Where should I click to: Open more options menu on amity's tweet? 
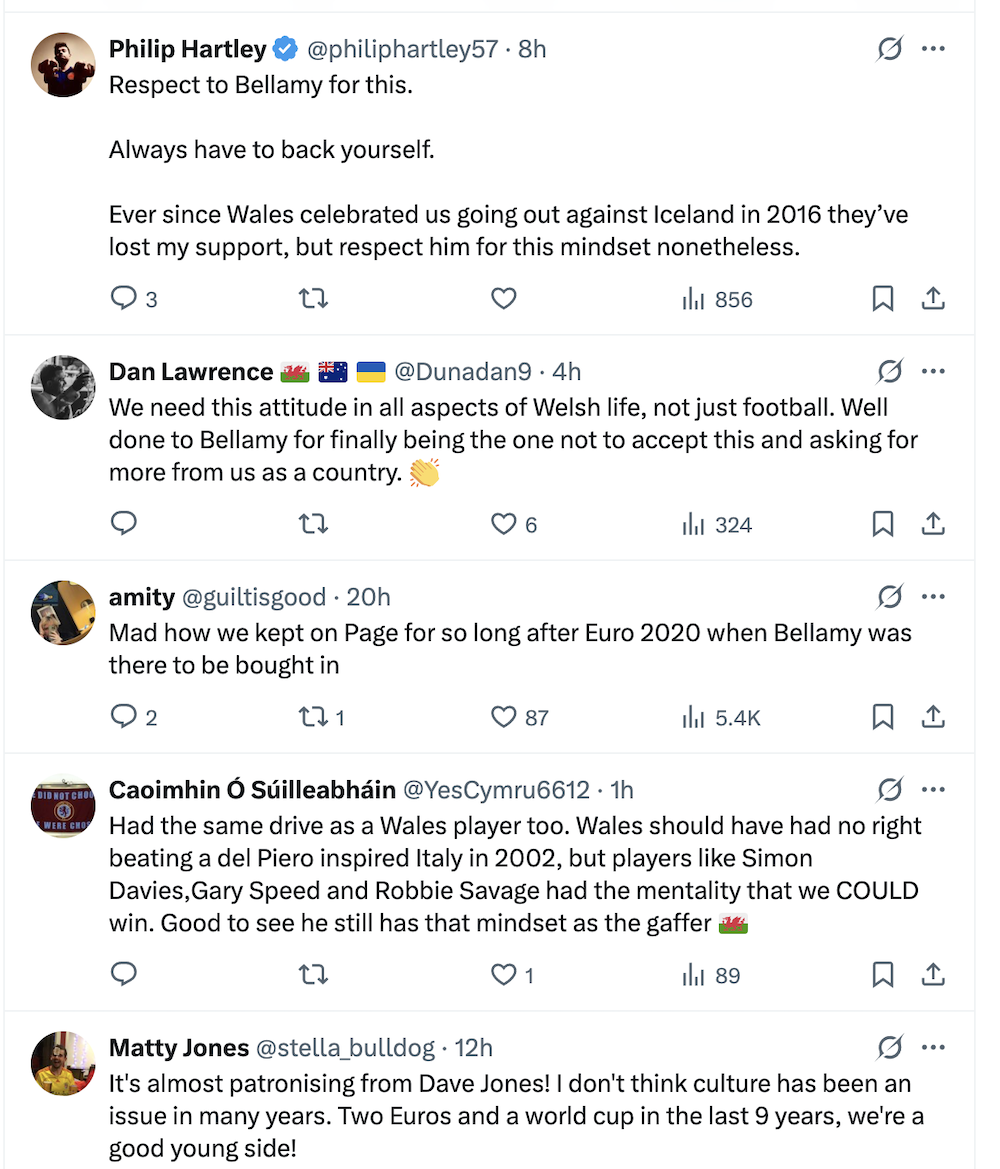[x=933, y=597]
